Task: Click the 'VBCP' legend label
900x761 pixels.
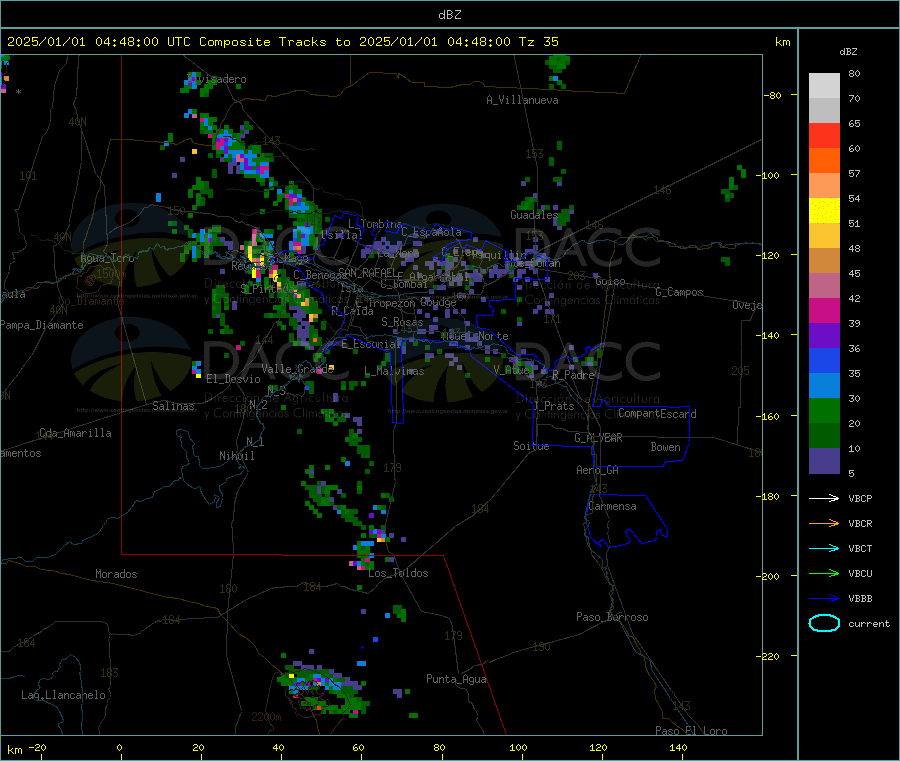Action: 860,498
